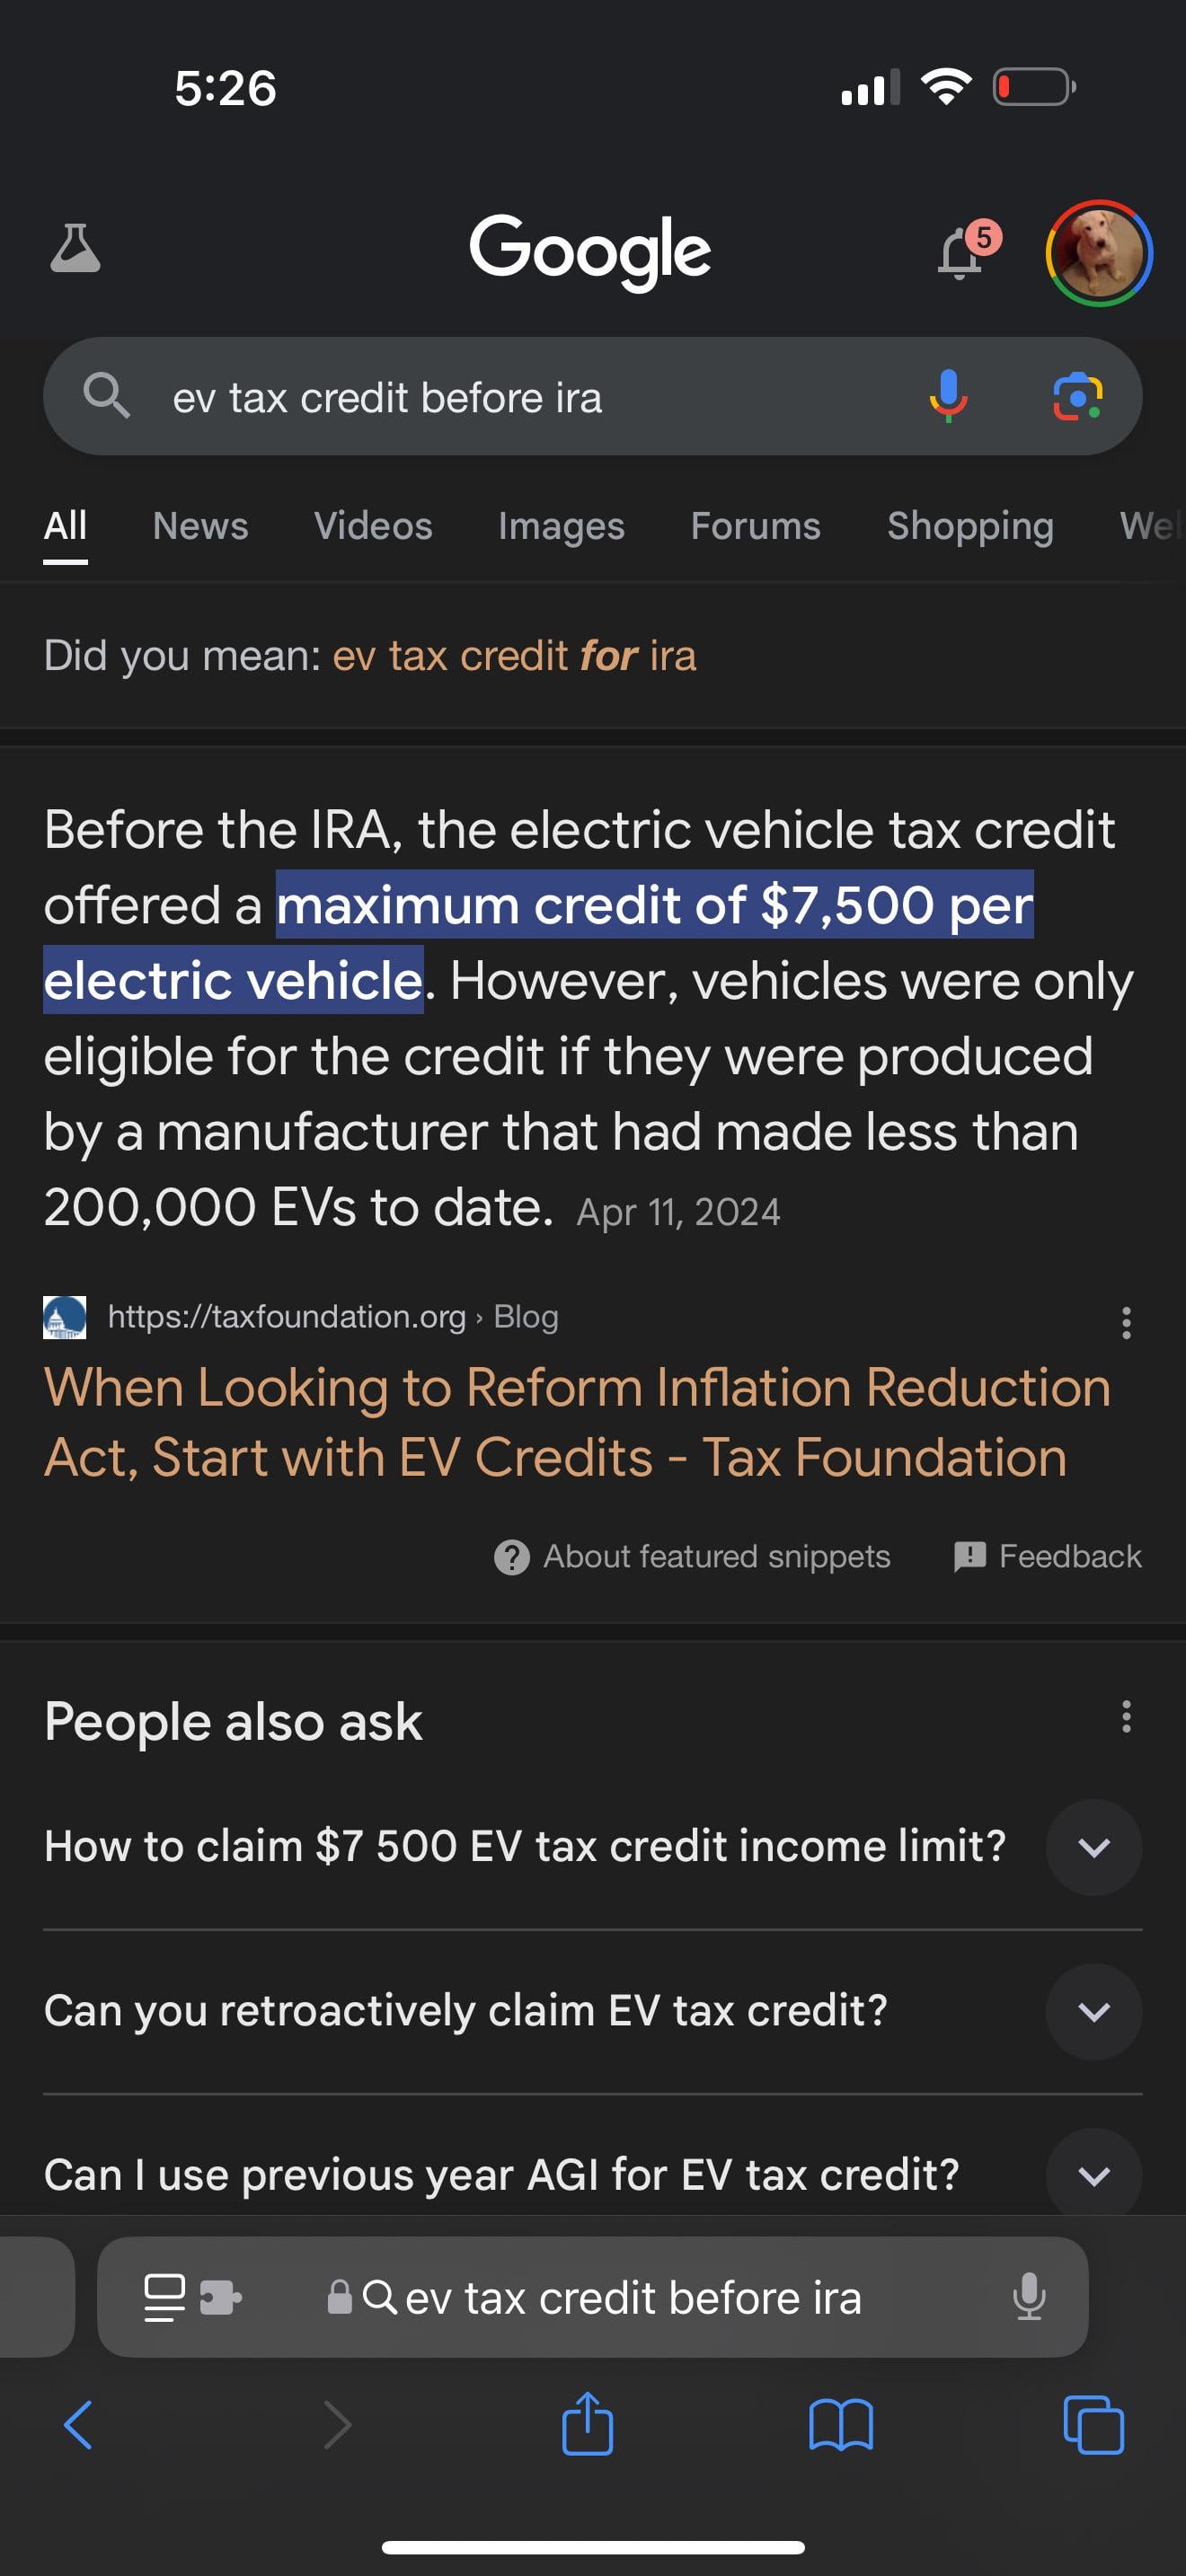Image resolution: width=1186 pixels, height=2576 pixels.
Task: Expand "Can you retroactively claim EV tax credit?"
Action: [1093, 2011]
